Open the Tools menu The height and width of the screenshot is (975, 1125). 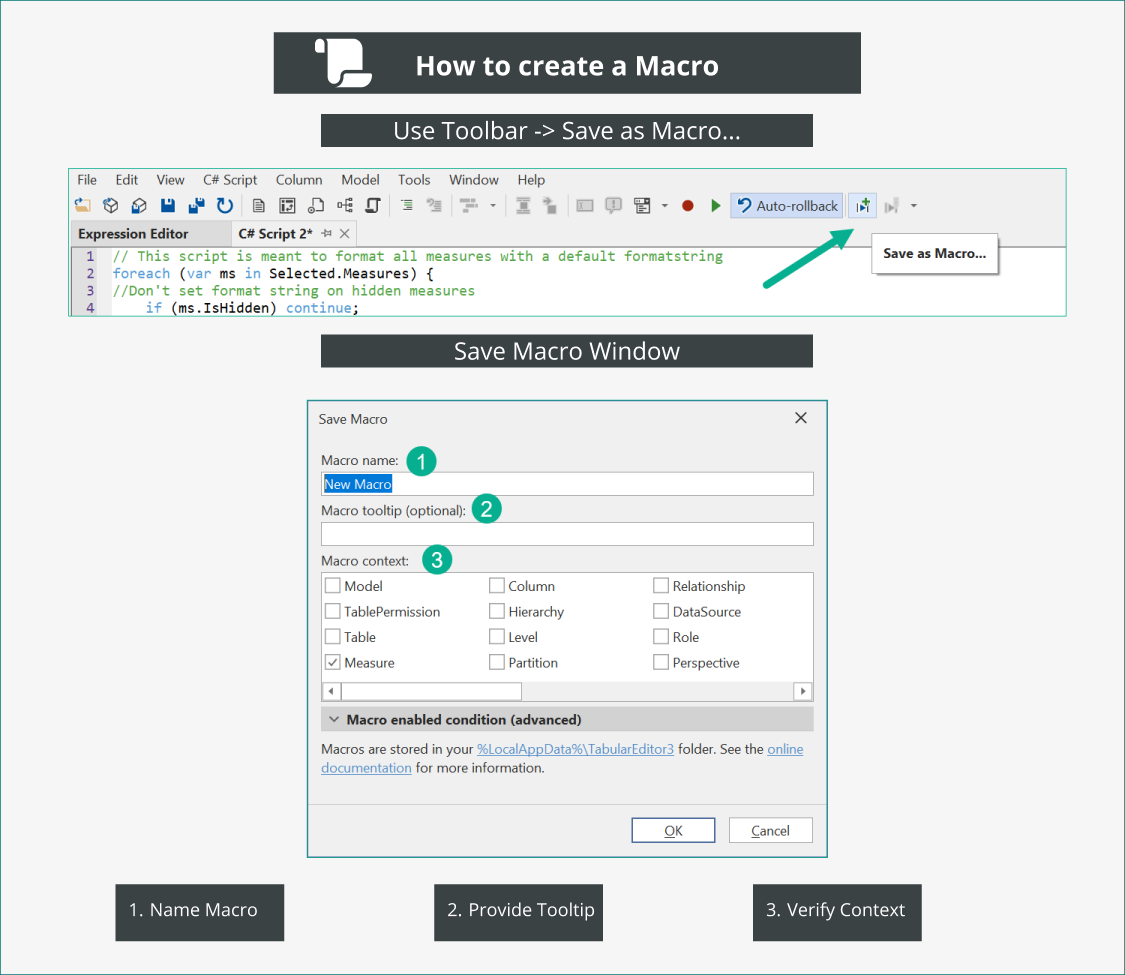tap(414, 180)
